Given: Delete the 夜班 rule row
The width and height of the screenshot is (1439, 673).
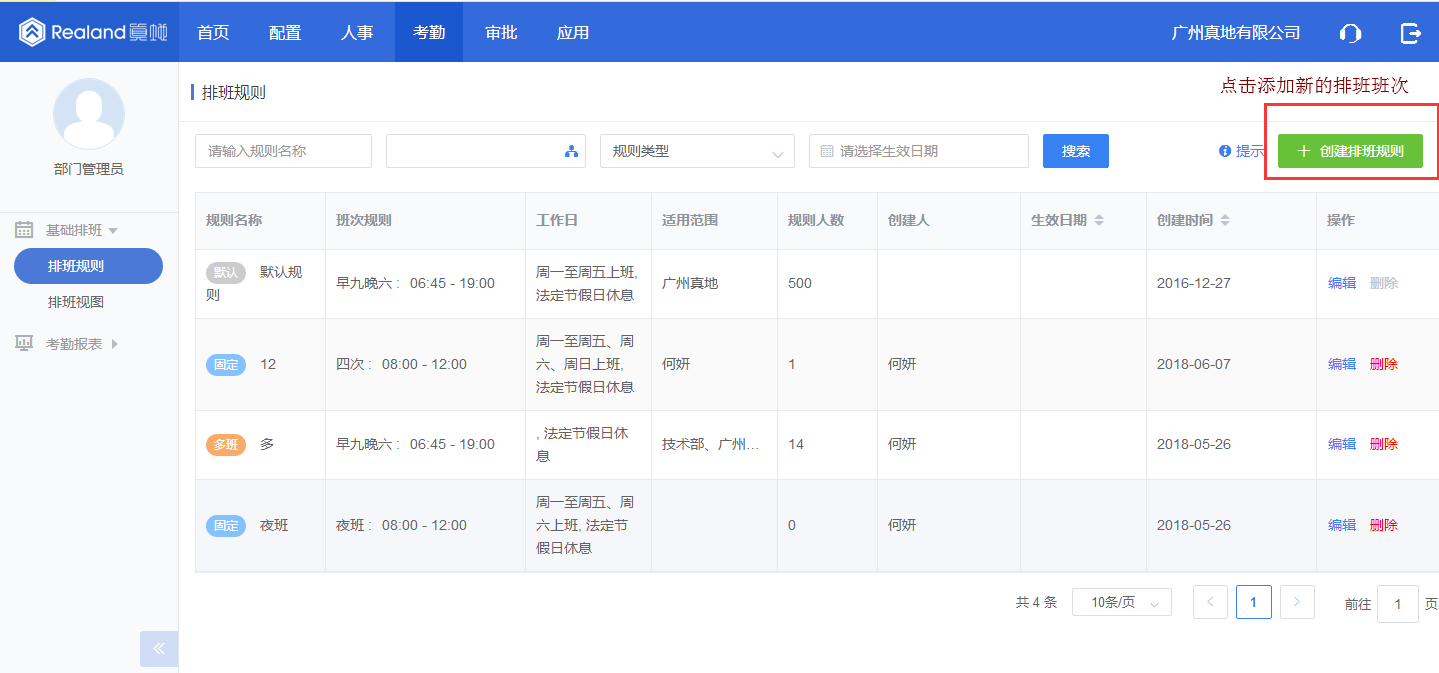Looking at the screenshot, I should [x=1384, y=525].
